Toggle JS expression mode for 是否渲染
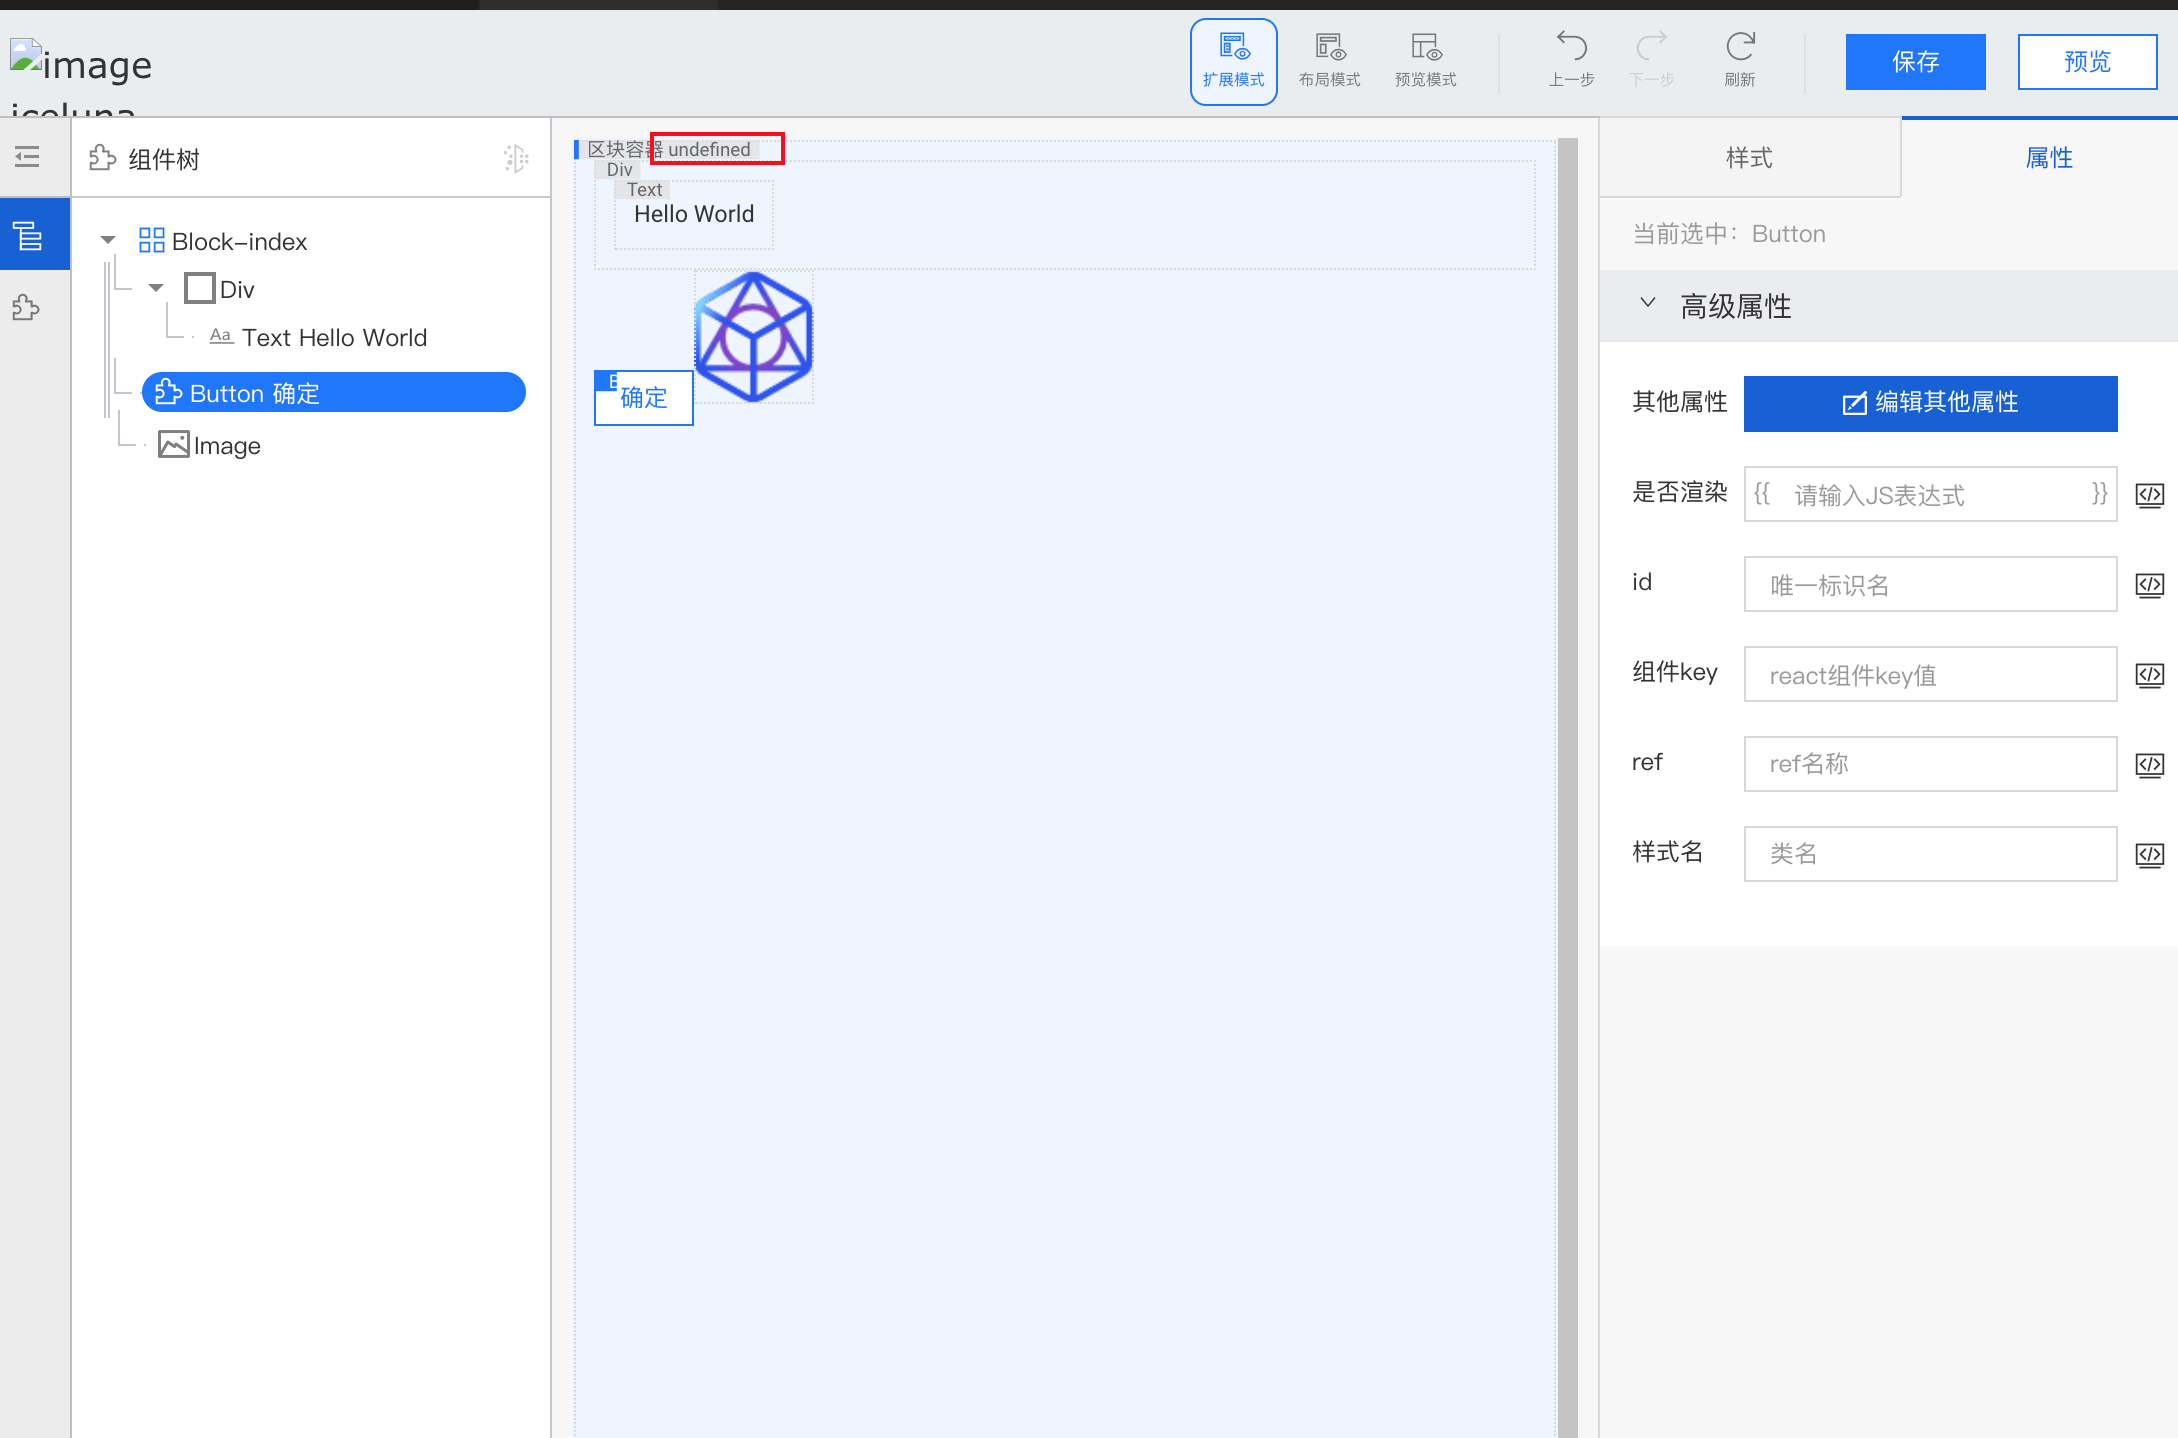 pyautogui.click(x=2149, y=494)
